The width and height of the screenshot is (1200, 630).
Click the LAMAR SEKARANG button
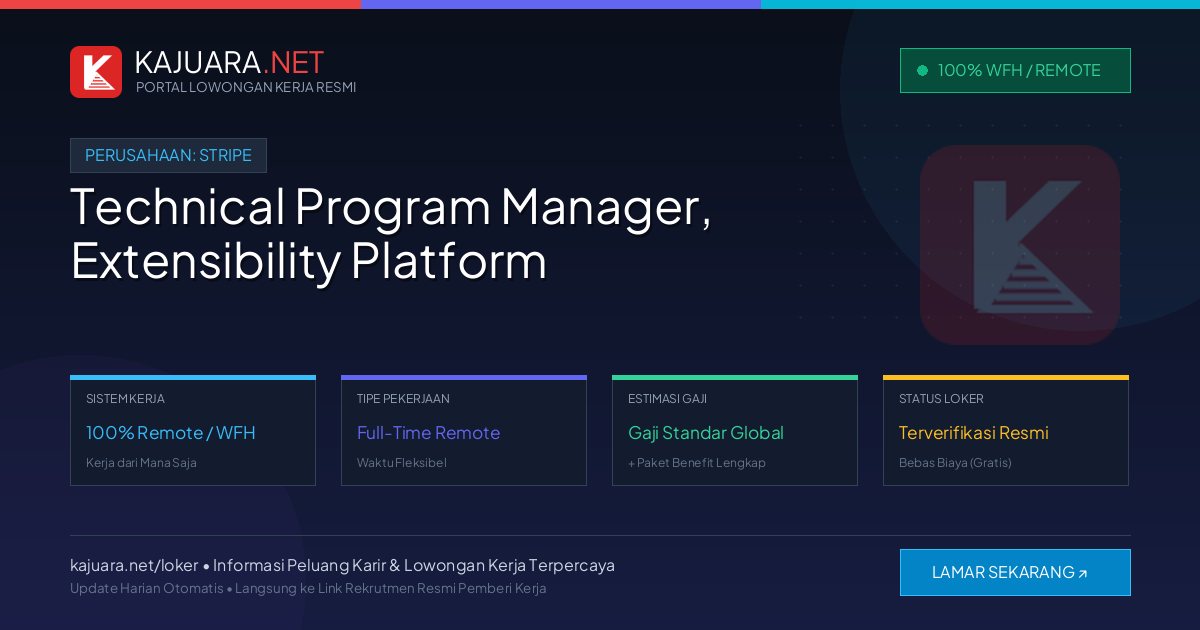pos(1015,572)
